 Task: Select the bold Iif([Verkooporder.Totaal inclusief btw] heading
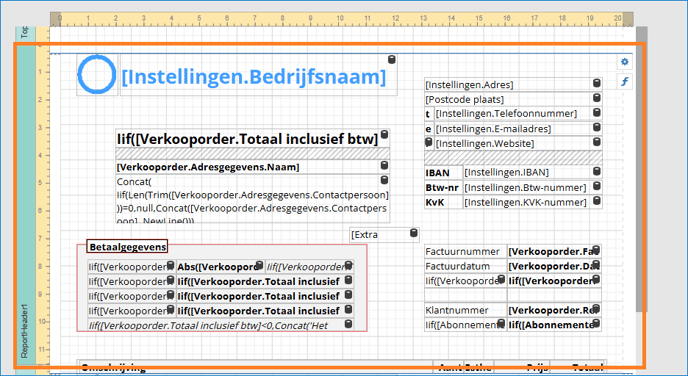pyautogui.click(x=253, y=139)
